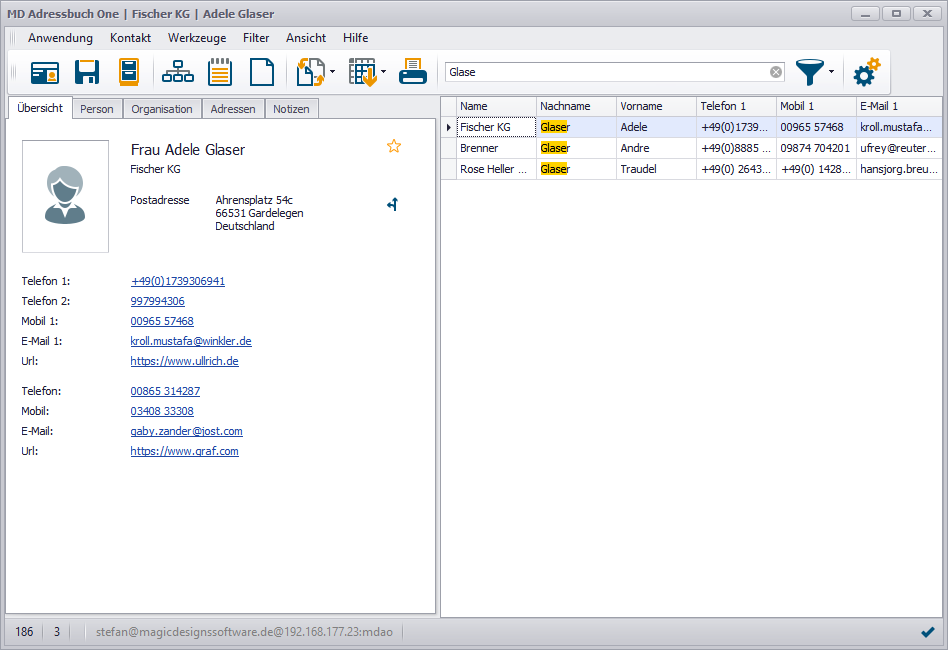Clear the search field with the X button
Viewport: 948px width, 650px height.
pos(776,72)
